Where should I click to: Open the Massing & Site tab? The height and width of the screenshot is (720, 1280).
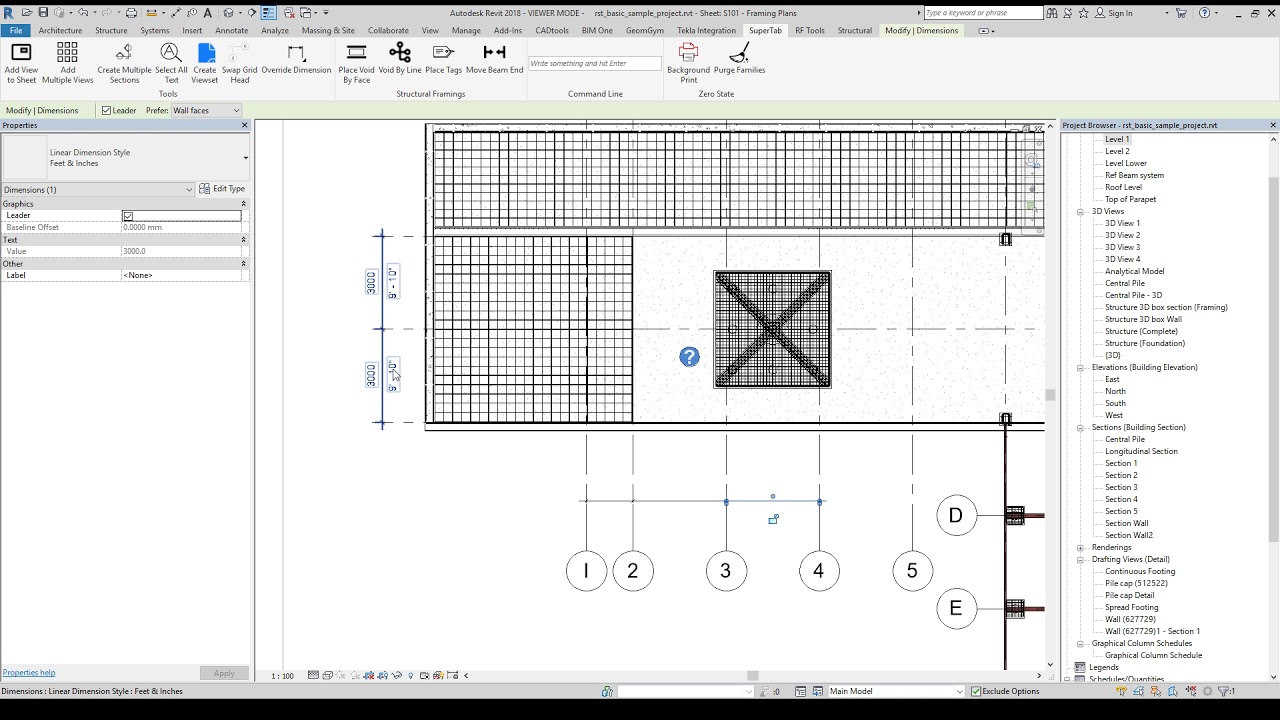[328, 31]
